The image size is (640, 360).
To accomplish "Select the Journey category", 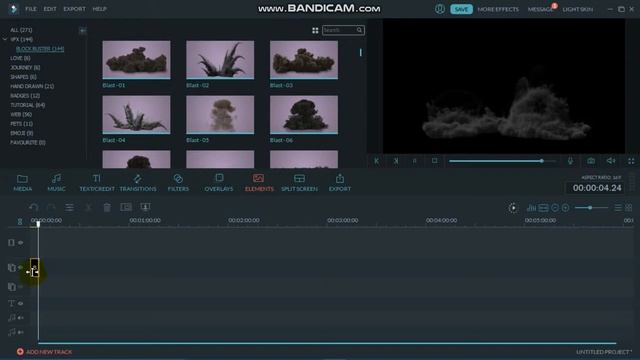I will tap(25, 67).
